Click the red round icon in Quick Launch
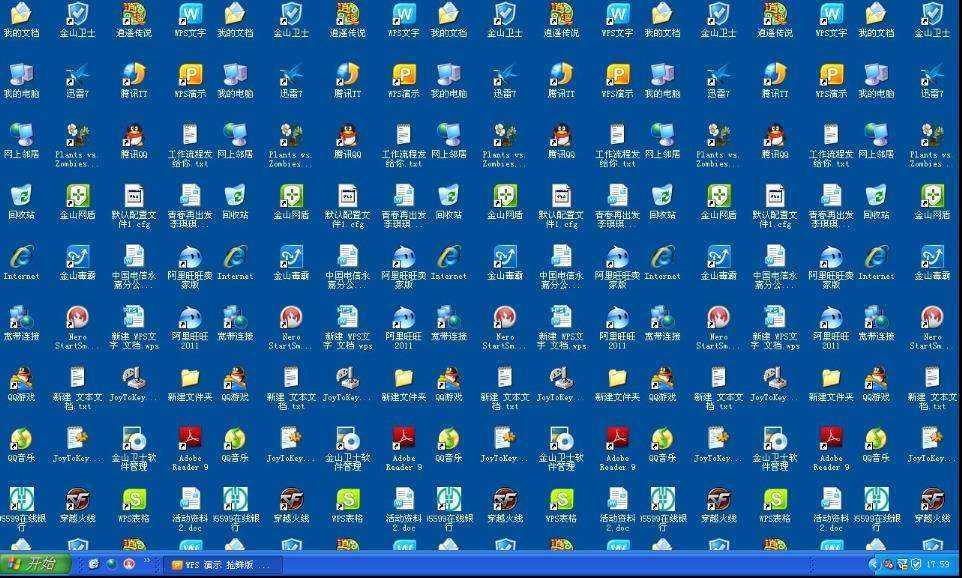Screen dimensions: 962x578 click(129, 565)
